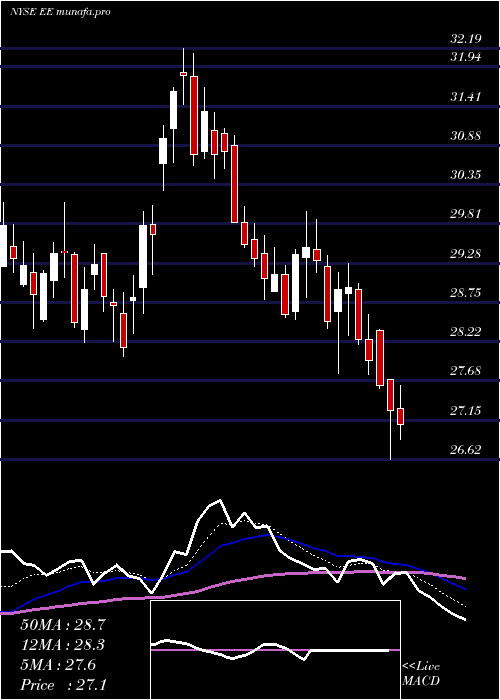Click the 31.94 price level label
The image size is (500, 700).
(466, 57)
